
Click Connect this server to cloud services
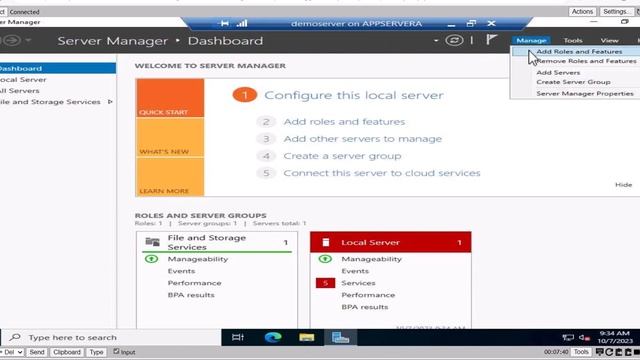[382, 173]
